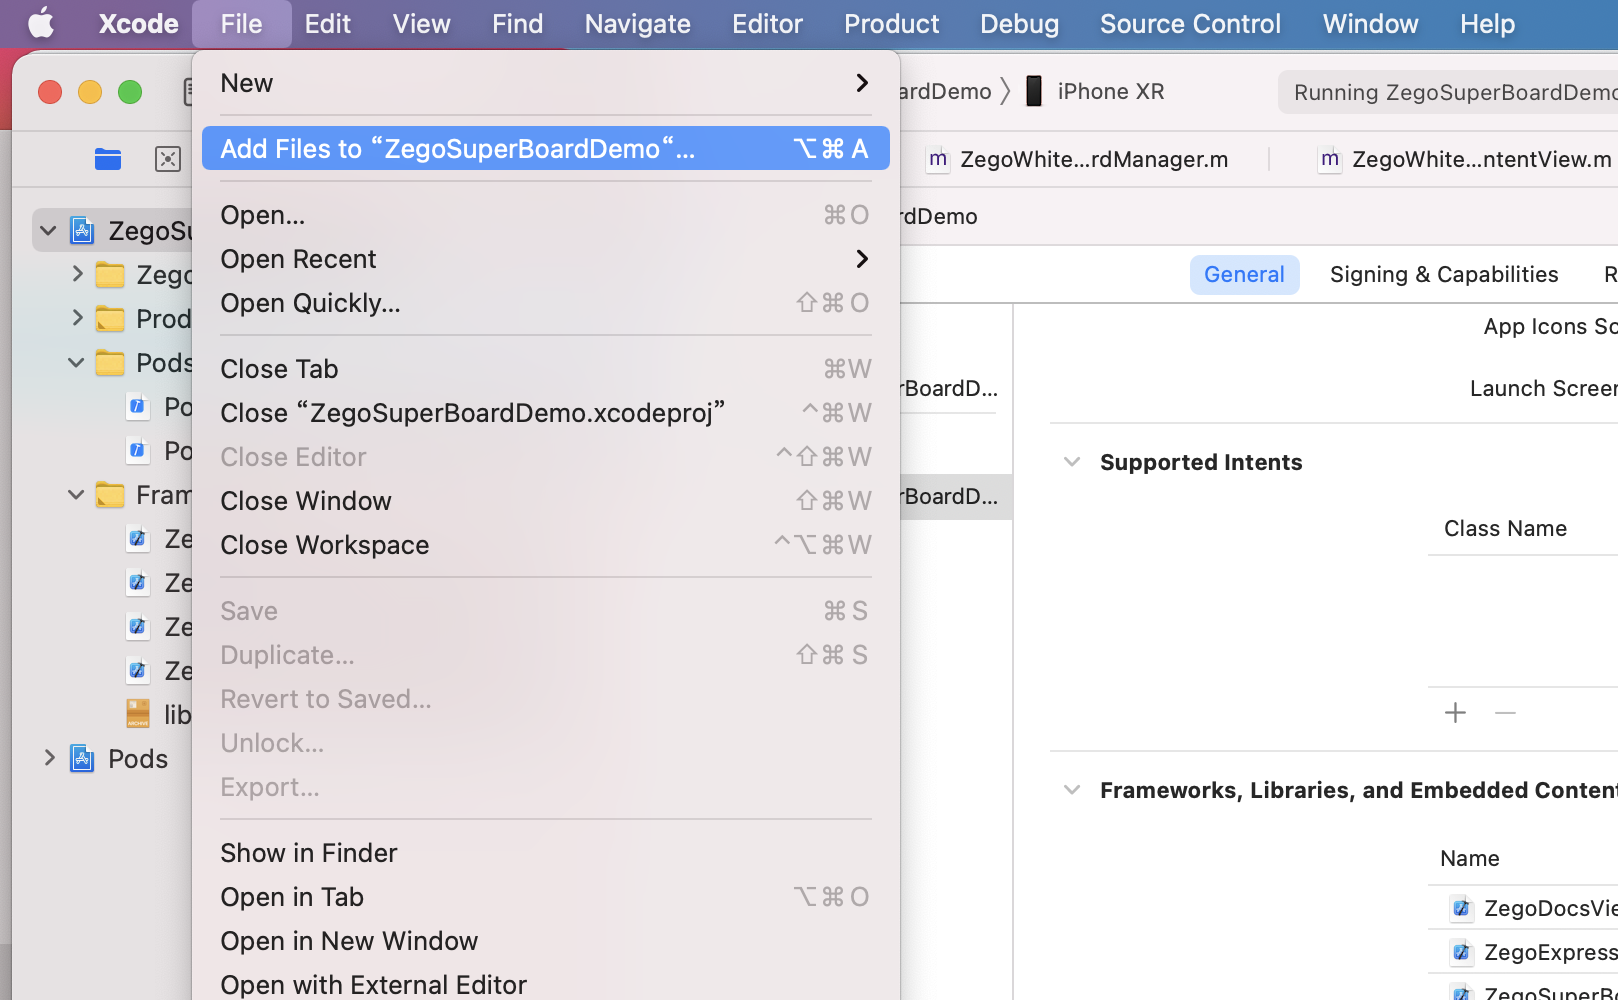Select the Project navigator folder icon

click(x=108, y=159)
